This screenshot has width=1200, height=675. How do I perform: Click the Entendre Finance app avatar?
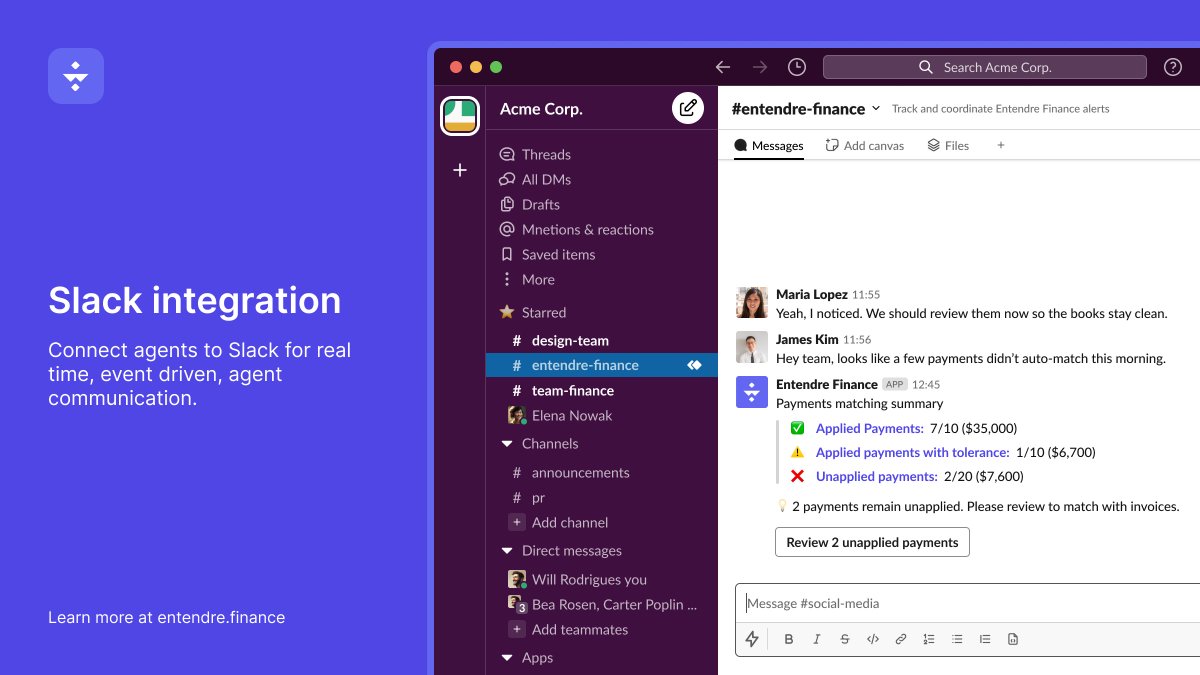coord(752,392)
